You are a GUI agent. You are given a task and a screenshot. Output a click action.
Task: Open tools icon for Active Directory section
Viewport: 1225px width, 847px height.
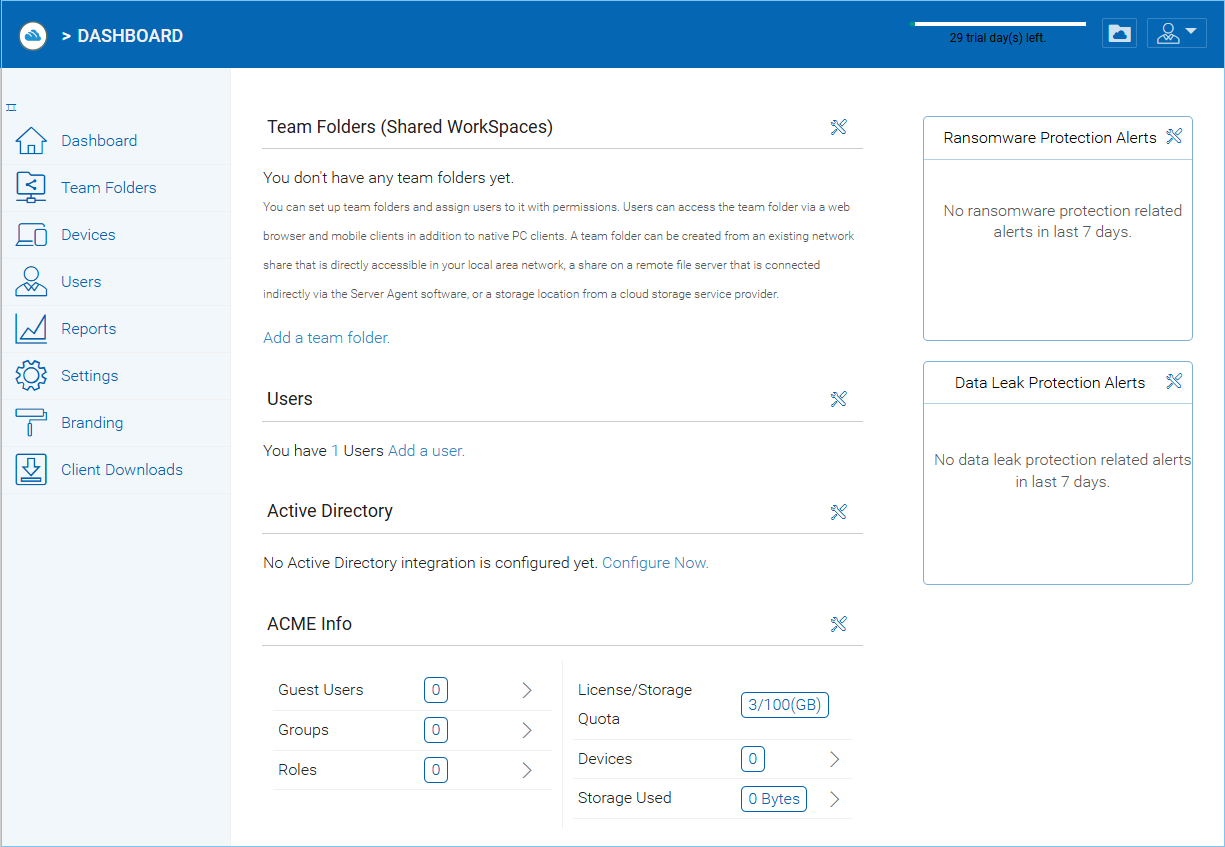coord(839,512)
